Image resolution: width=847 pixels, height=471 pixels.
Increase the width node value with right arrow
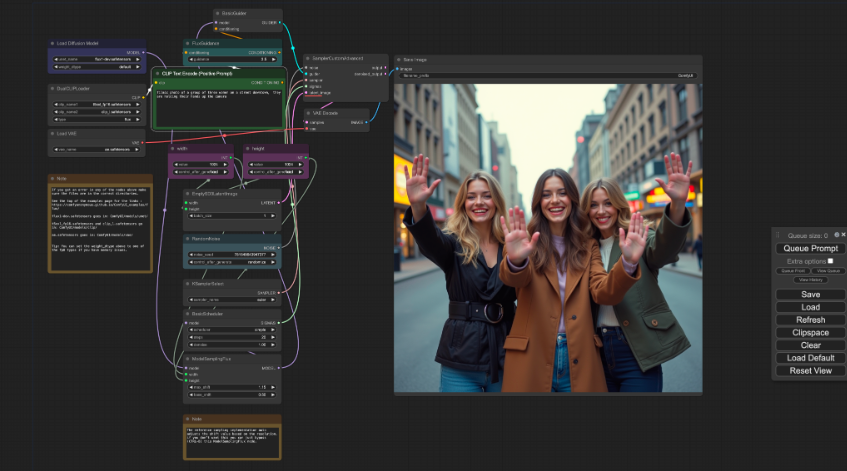pyautogui.click(x=225, y=164)
